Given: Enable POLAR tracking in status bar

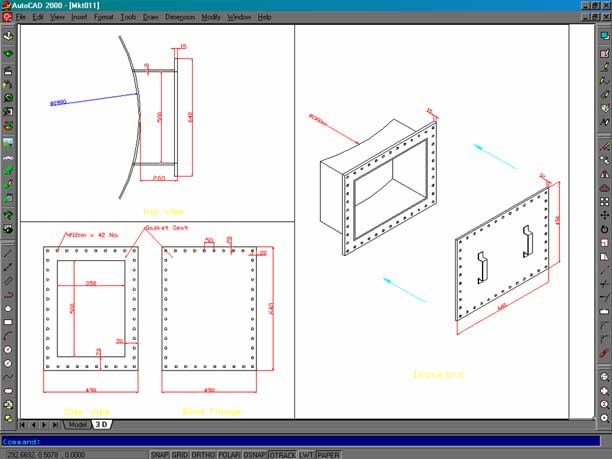Looking at the screenshot, I should [229, 454].
